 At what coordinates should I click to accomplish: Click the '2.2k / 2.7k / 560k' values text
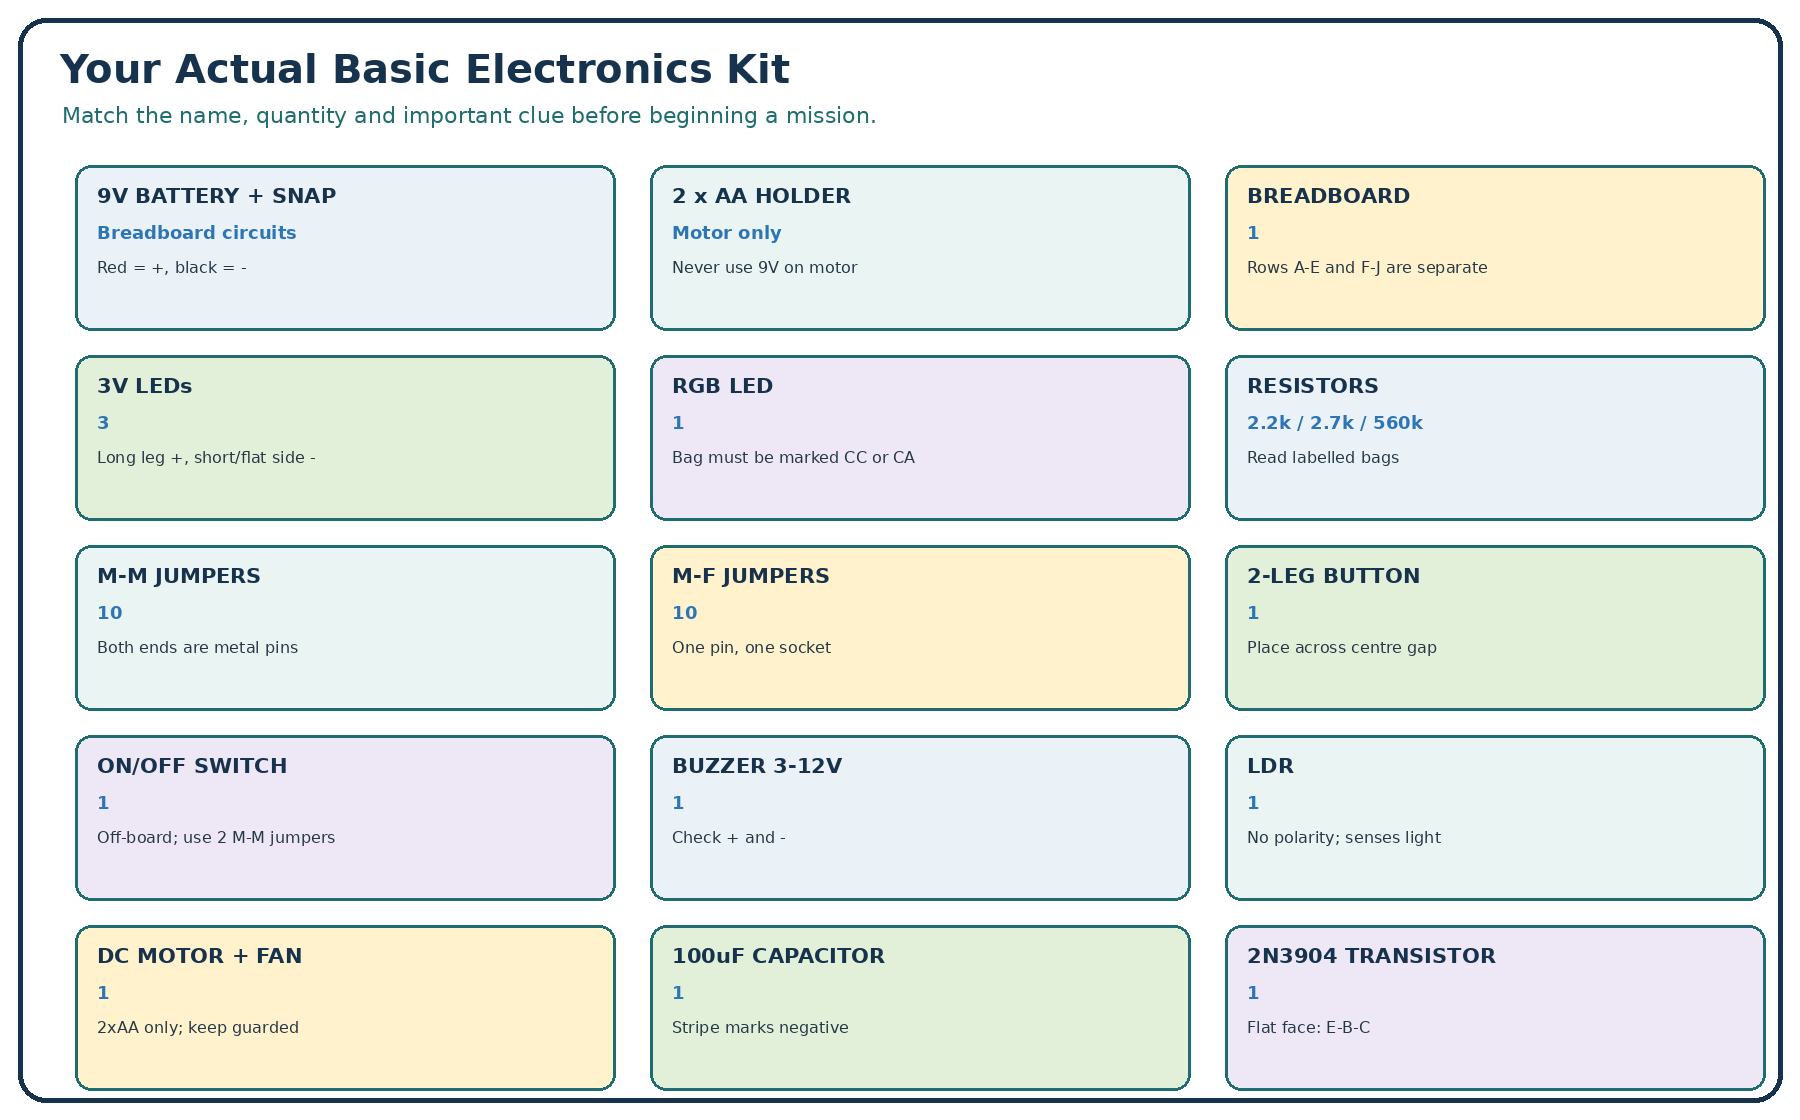[1335, 423]
